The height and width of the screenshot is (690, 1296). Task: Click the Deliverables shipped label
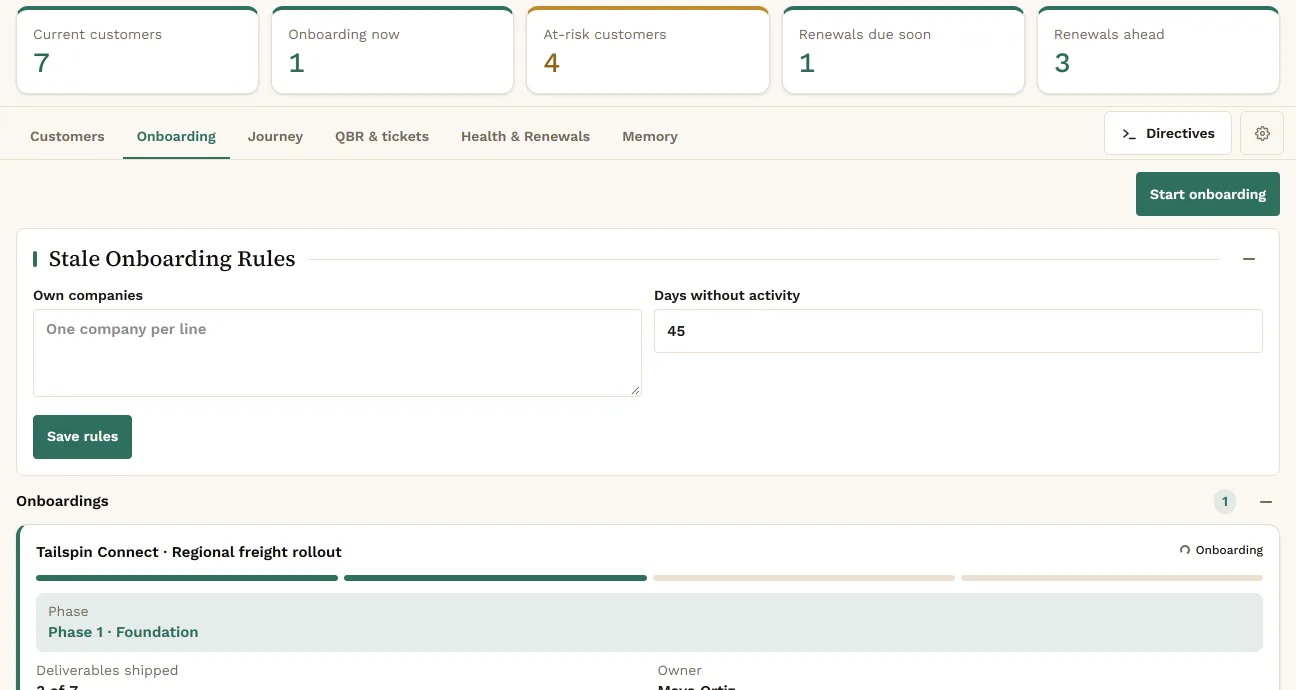107,670
